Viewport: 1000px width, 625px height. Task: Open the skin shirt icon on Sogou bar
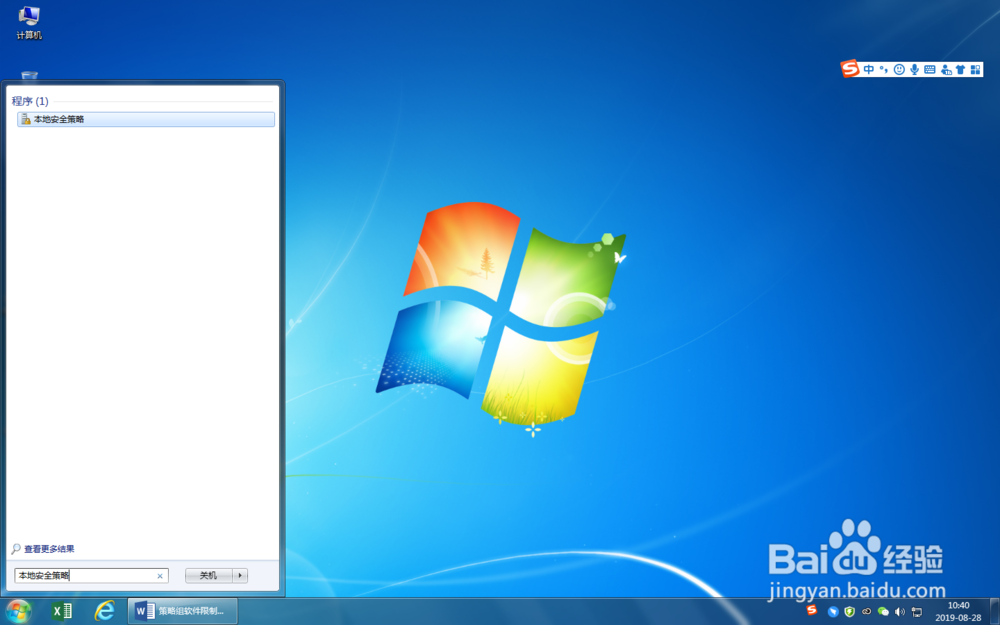point(960,70)
